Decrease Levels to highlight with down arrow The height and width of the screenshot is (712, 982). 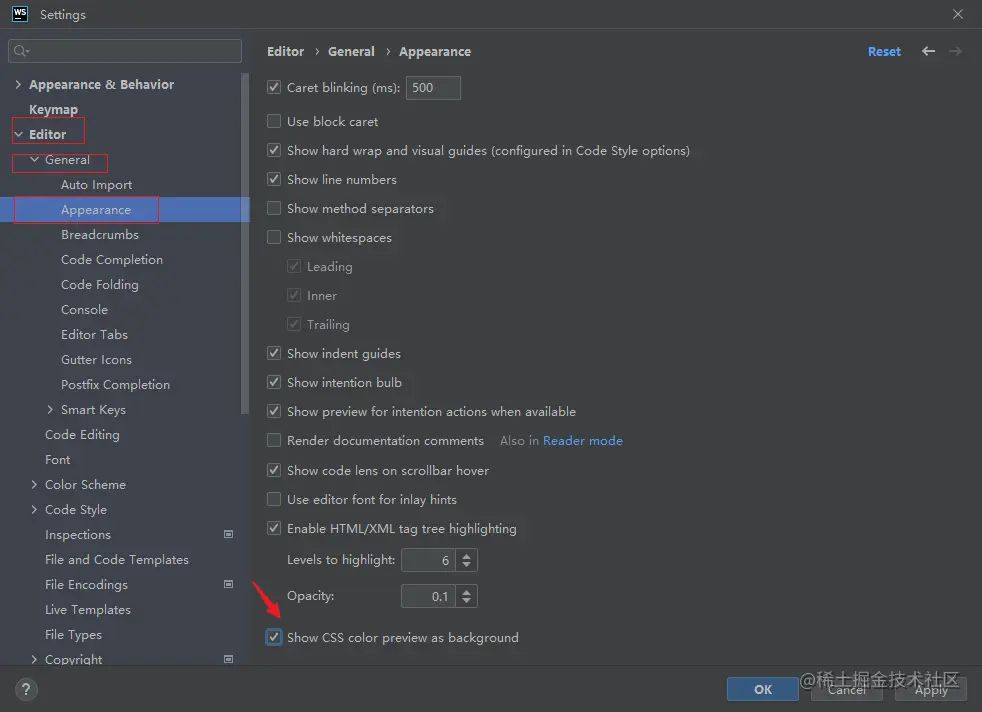point(466,564)
